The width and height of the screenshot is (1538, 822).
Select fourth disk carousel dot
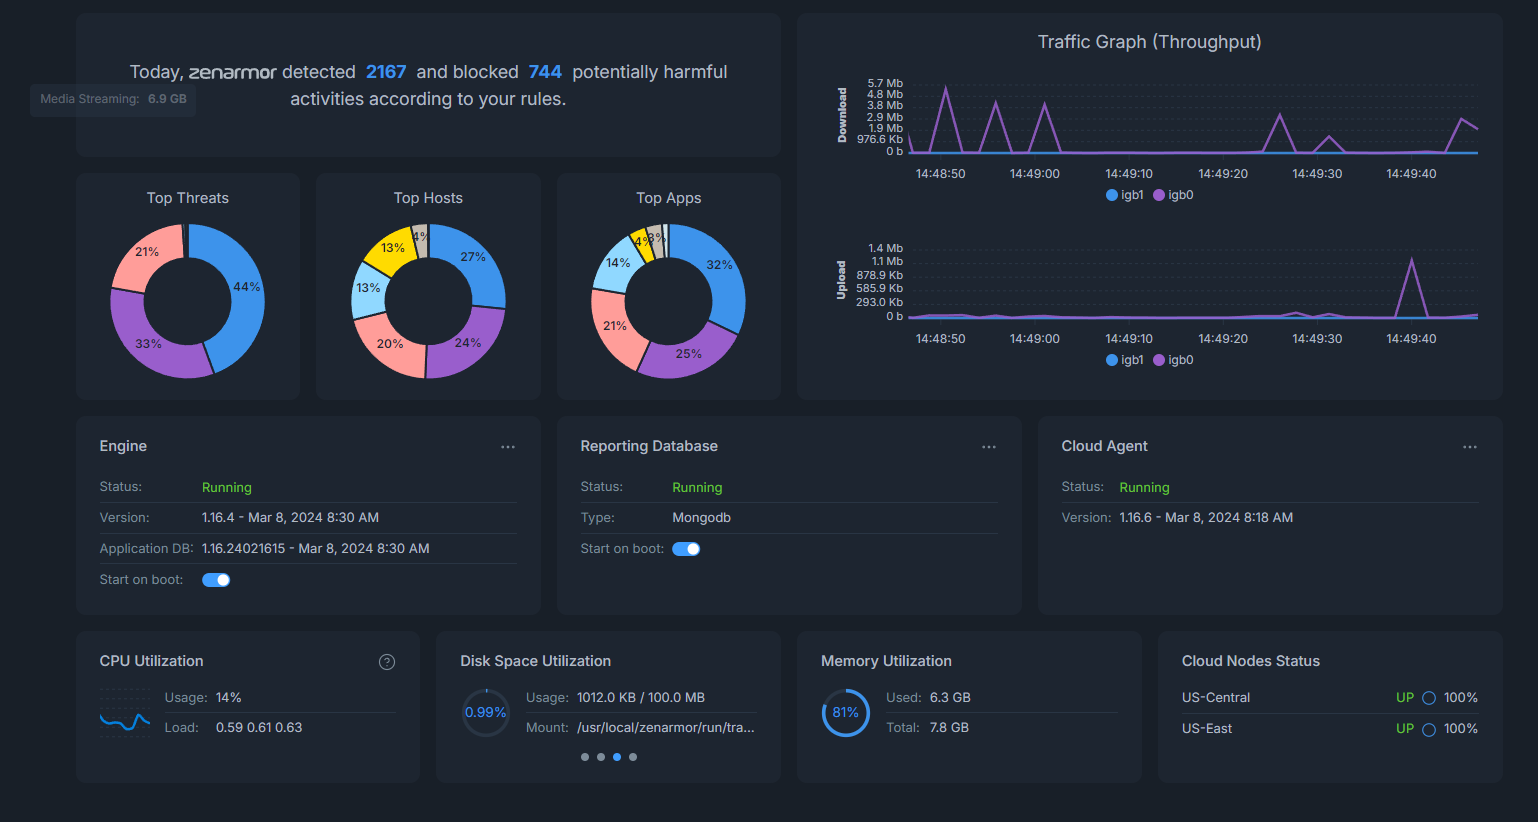[633, 757]
